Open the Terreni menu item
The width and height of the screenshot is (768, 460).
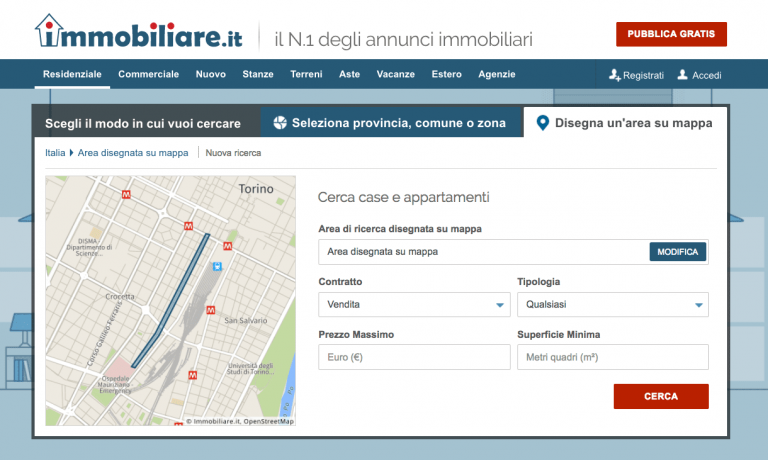[x=306, y=74]
